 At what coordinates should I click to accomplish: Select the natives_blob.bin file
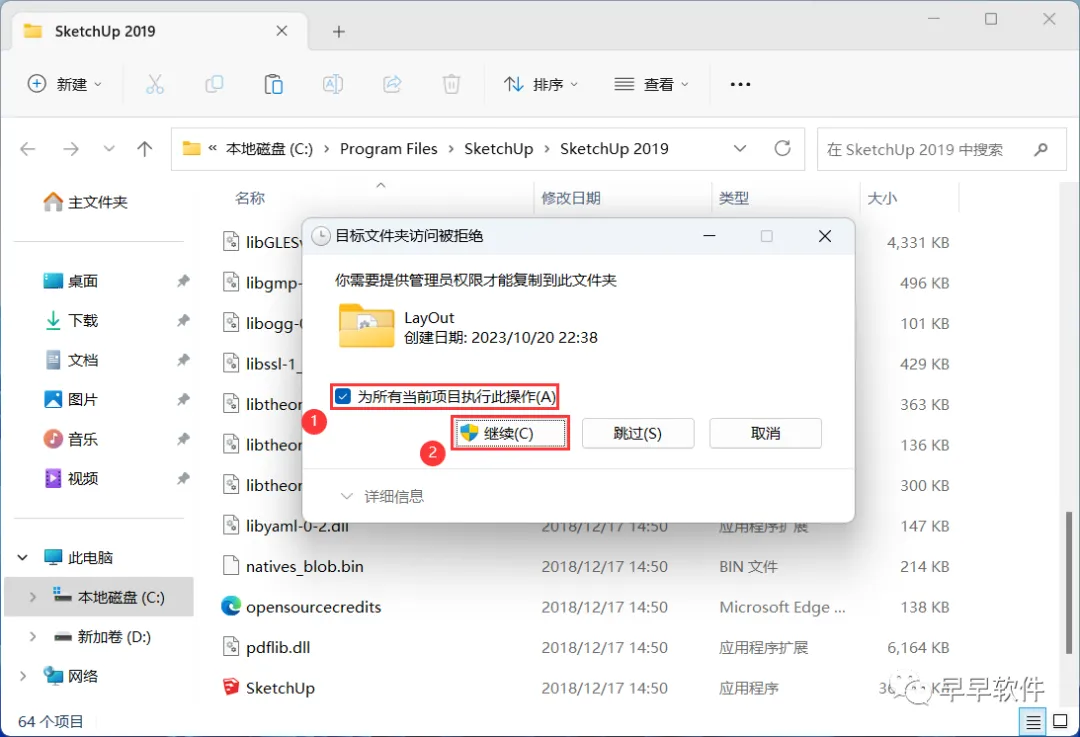[x=304, y=566]
